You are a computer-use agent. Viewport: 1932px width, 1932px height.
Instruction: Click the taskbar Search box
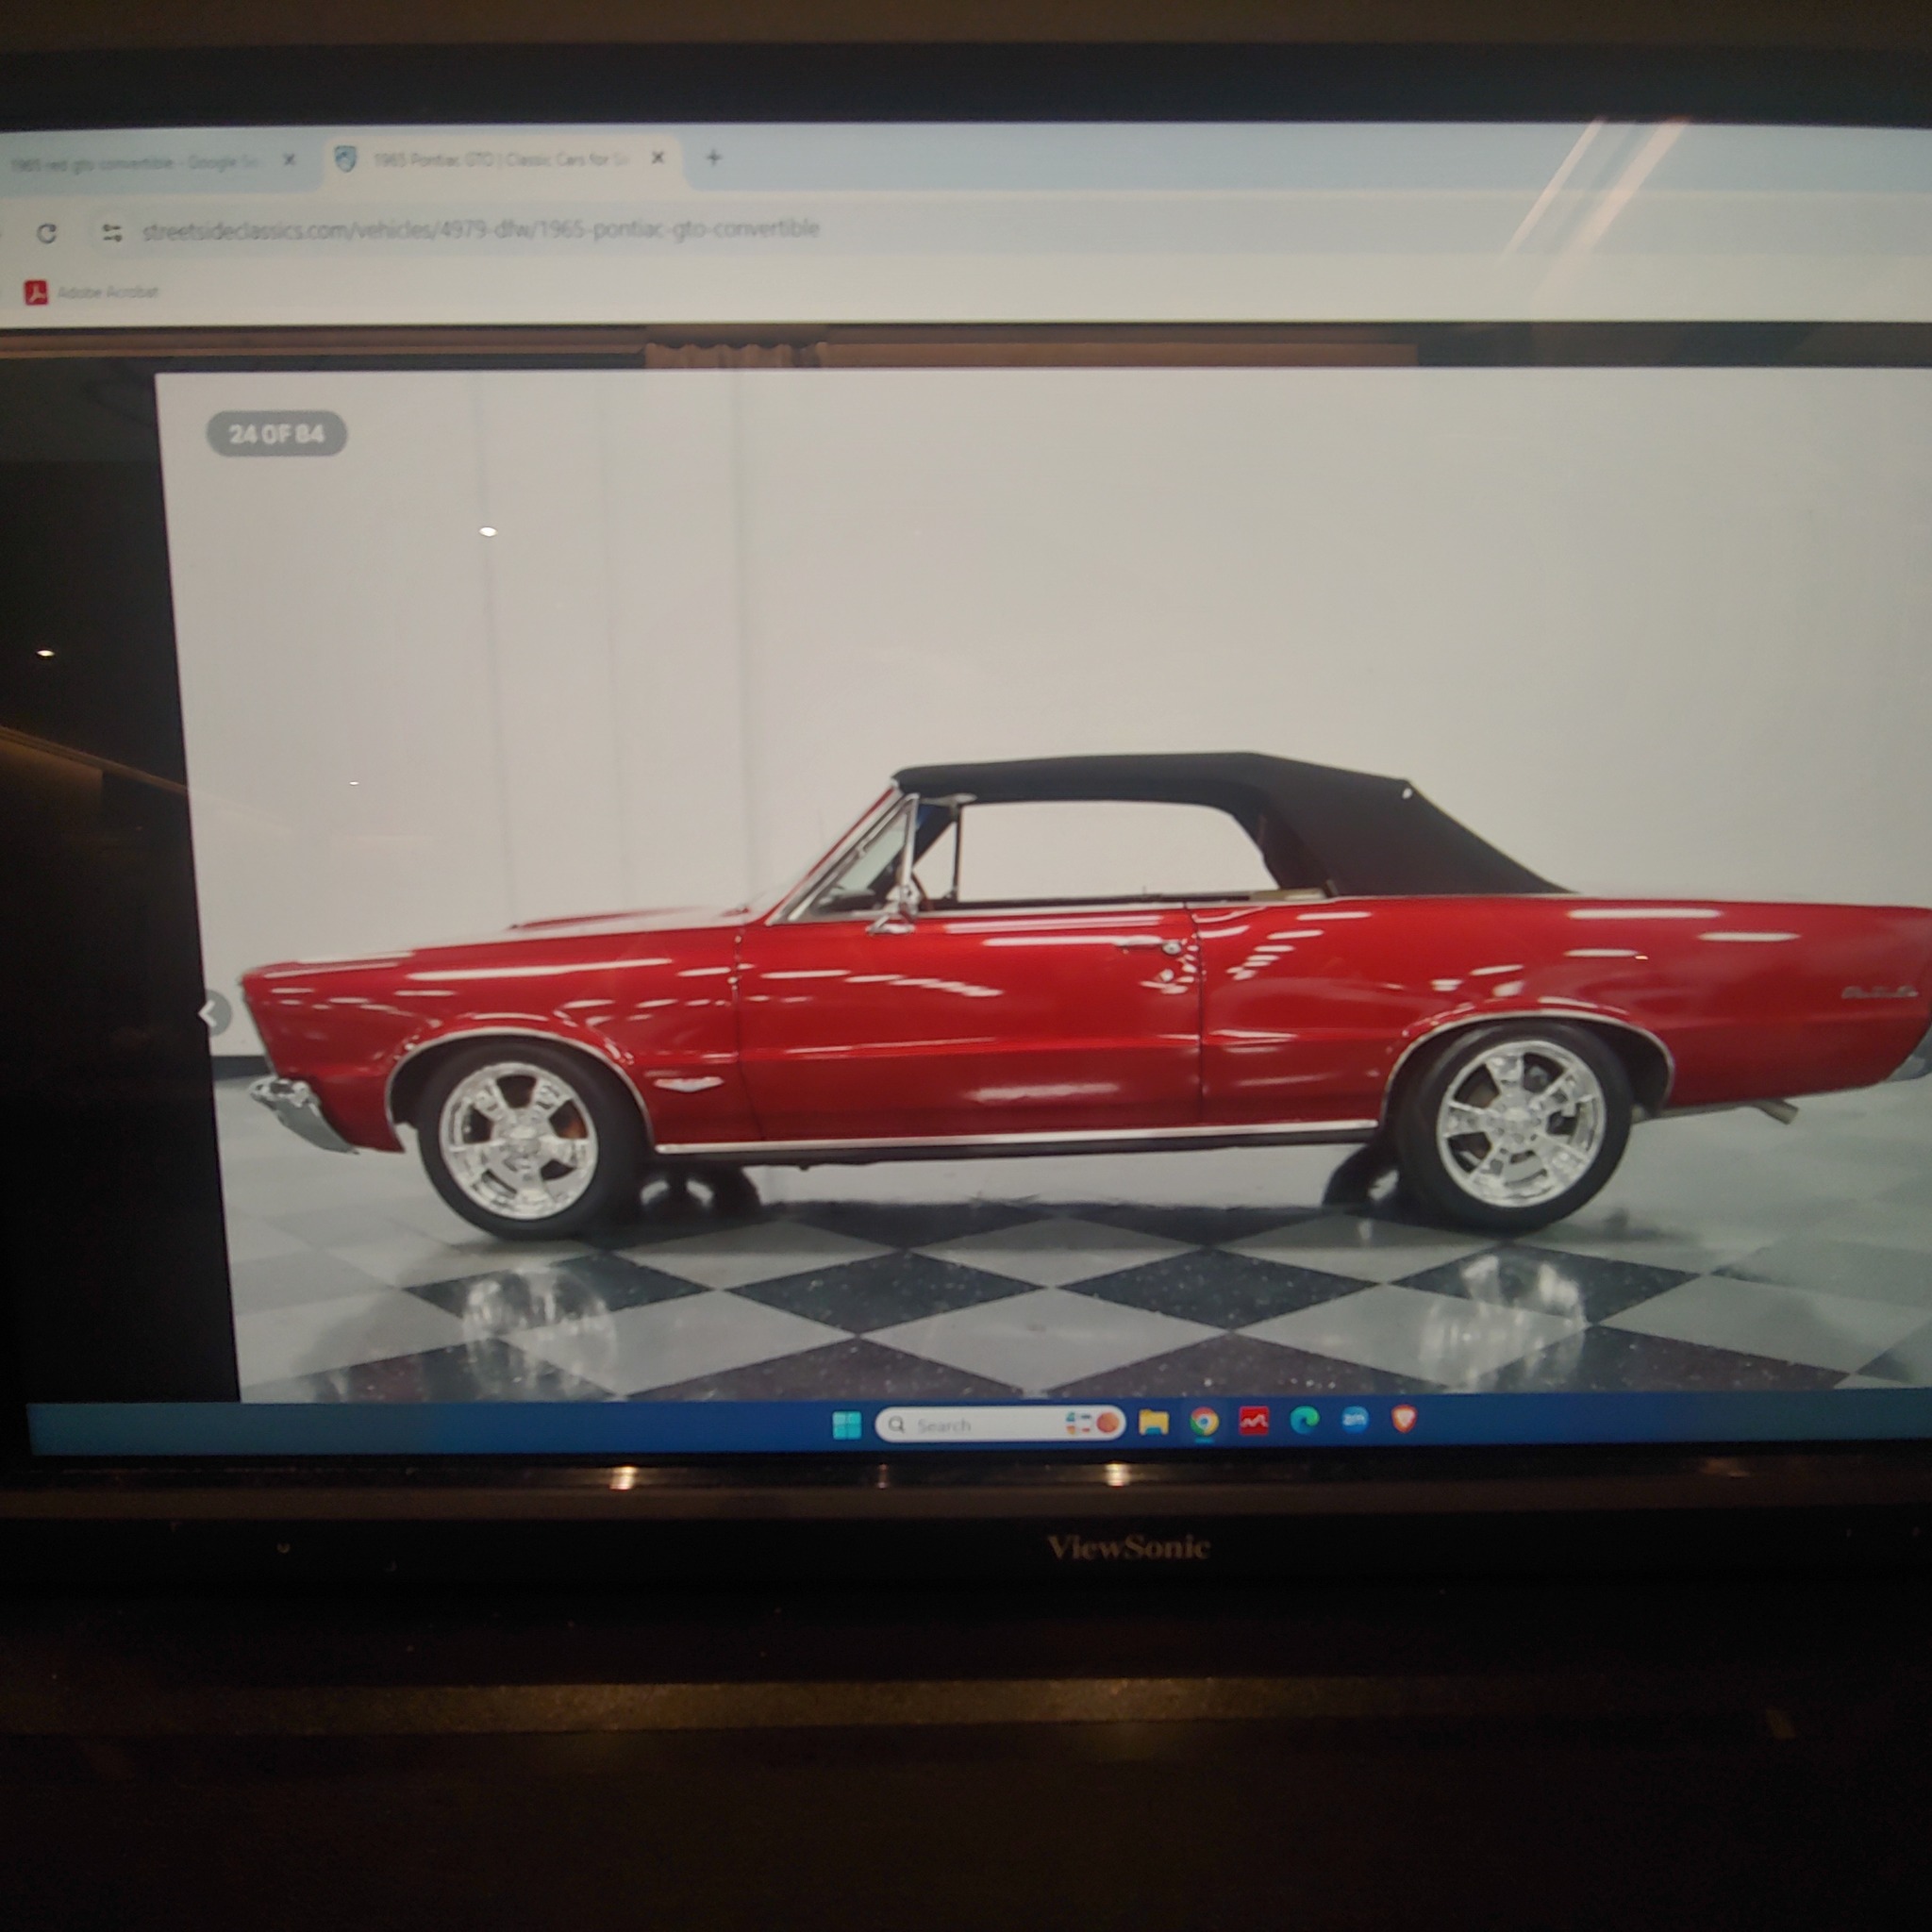[999, 1424]
